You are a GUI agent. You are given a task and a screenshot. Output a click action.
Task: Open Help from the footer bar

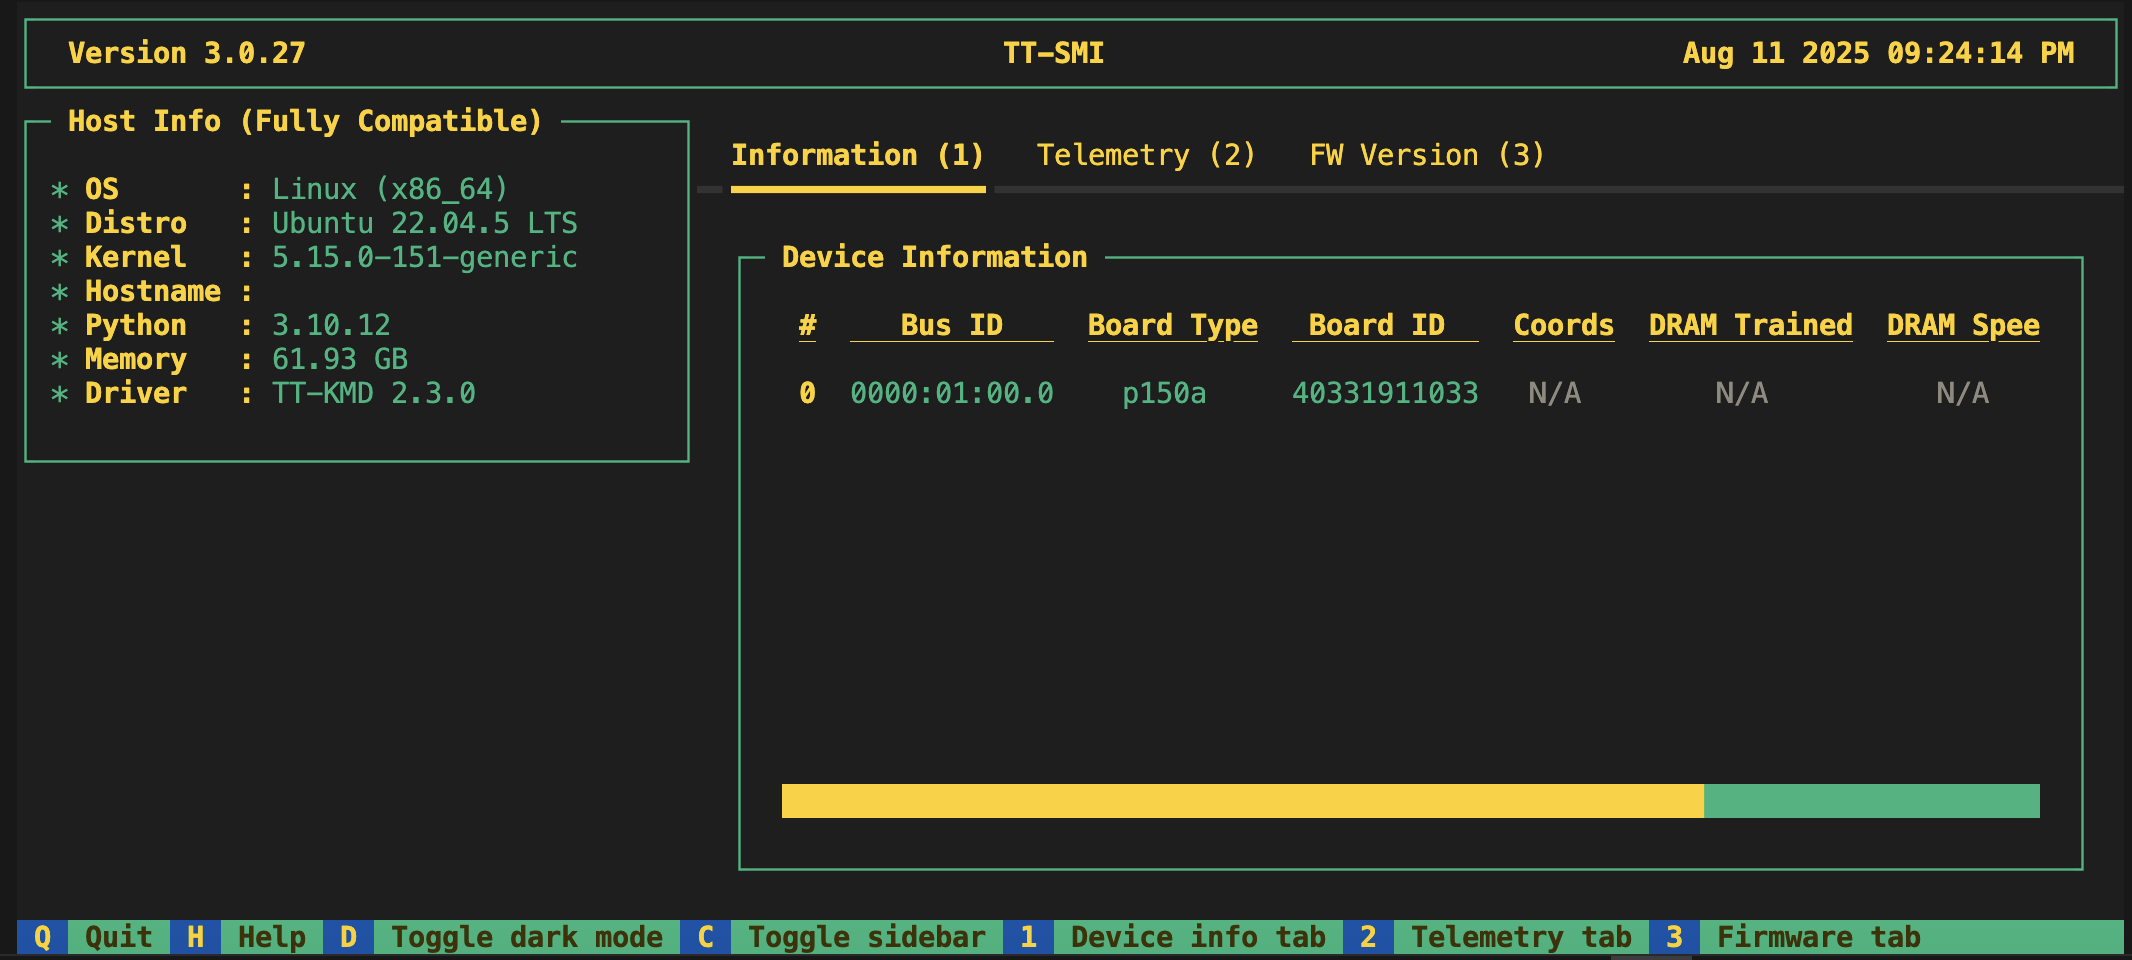click(x=271, y=937)
